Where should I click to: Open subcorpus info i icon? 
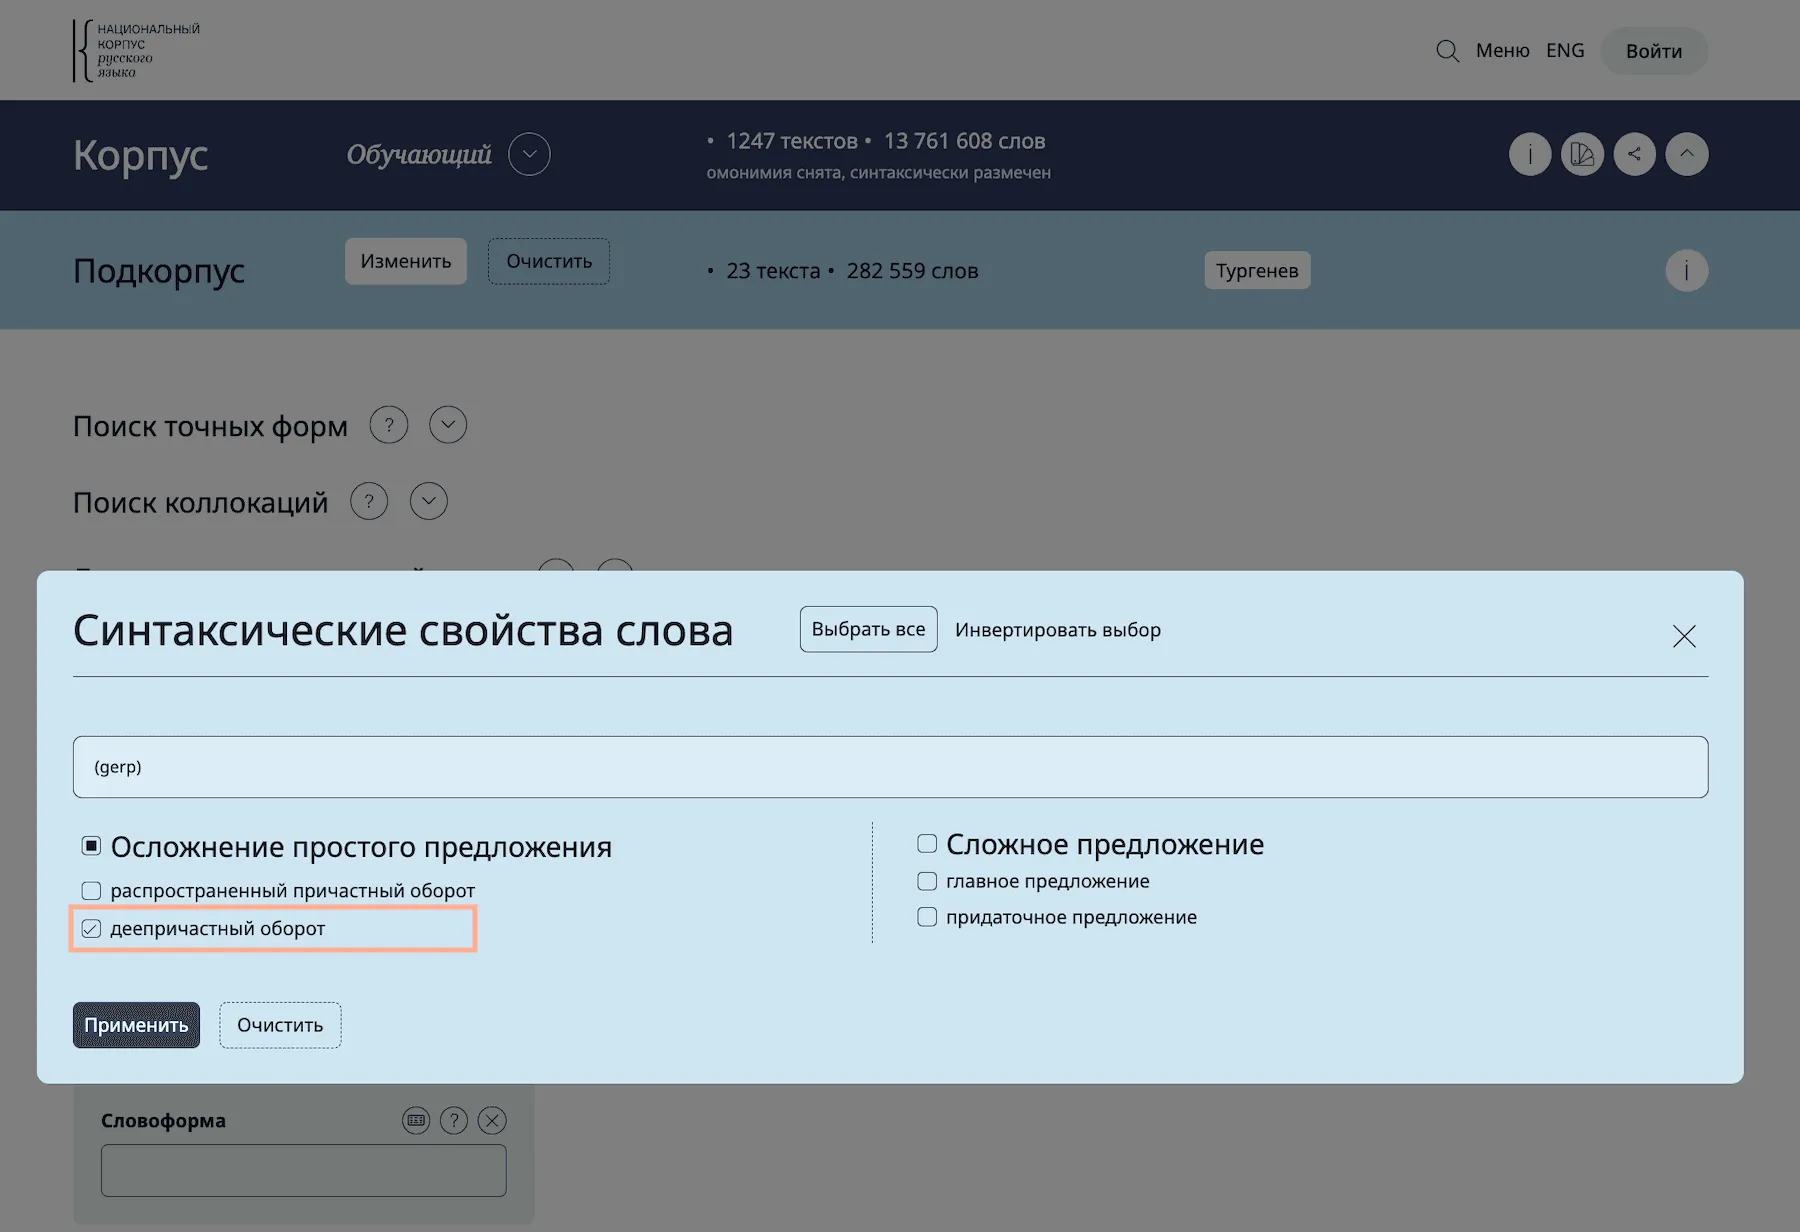pos(1687,270)
